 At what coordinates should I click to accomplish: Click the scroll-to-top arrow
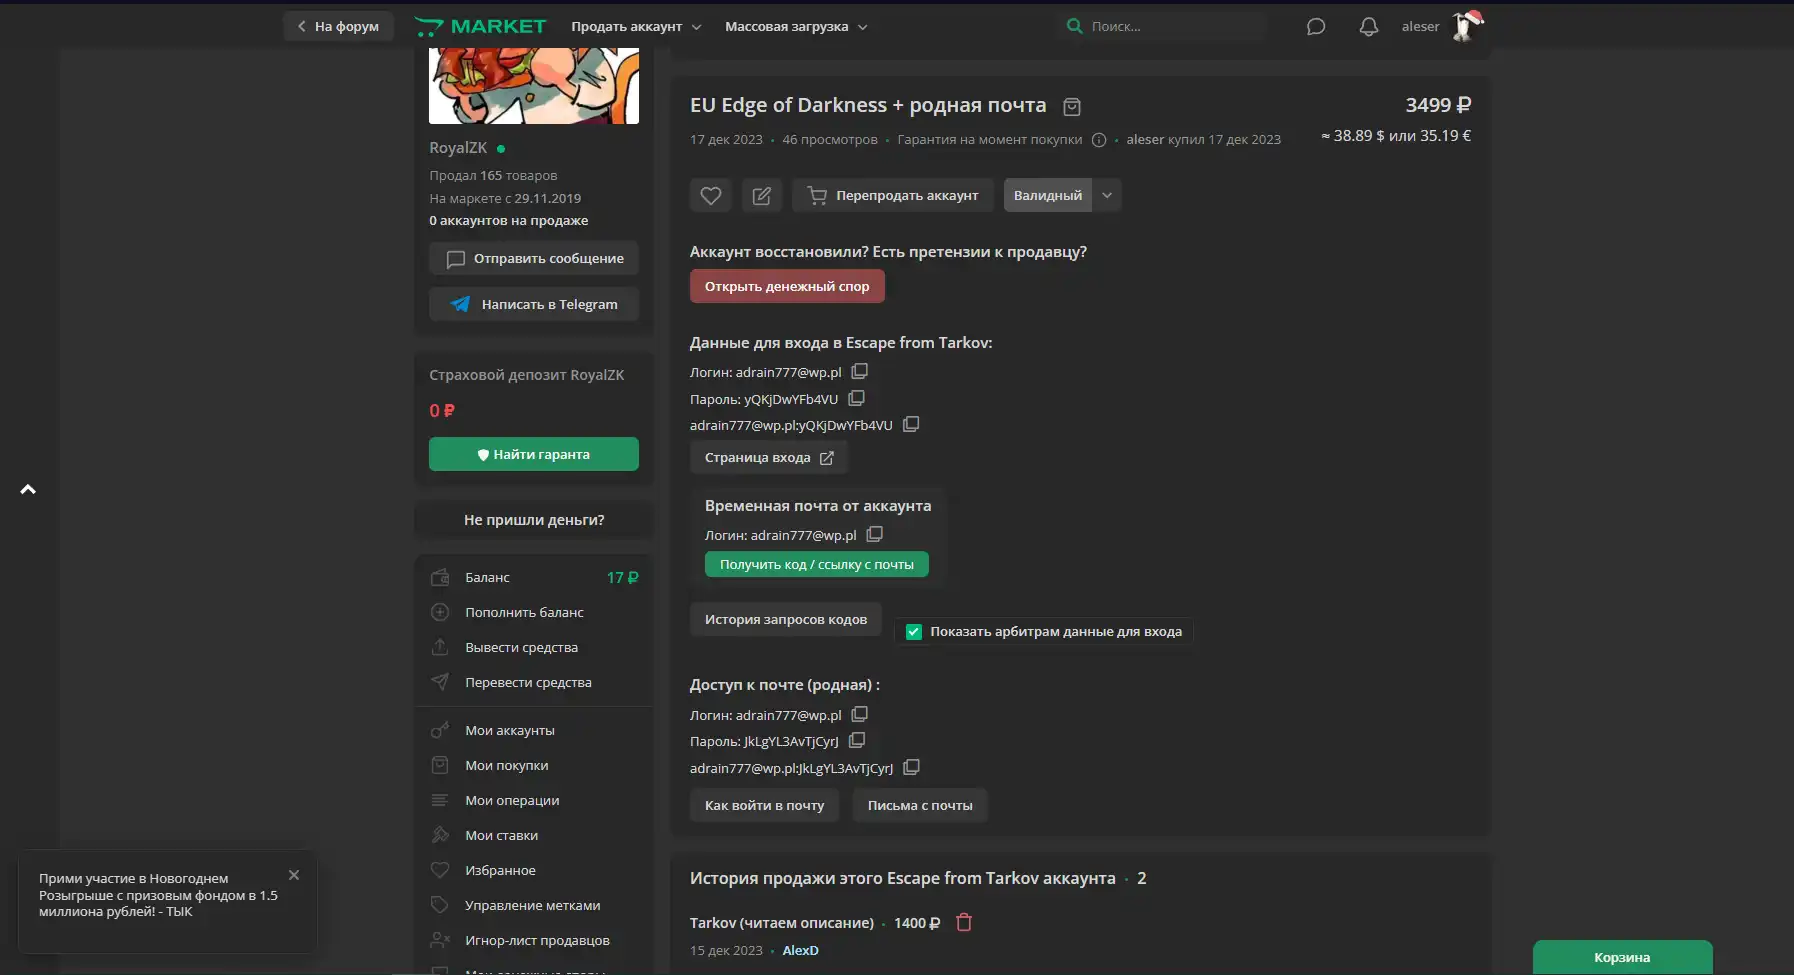[x=28, y=489]
